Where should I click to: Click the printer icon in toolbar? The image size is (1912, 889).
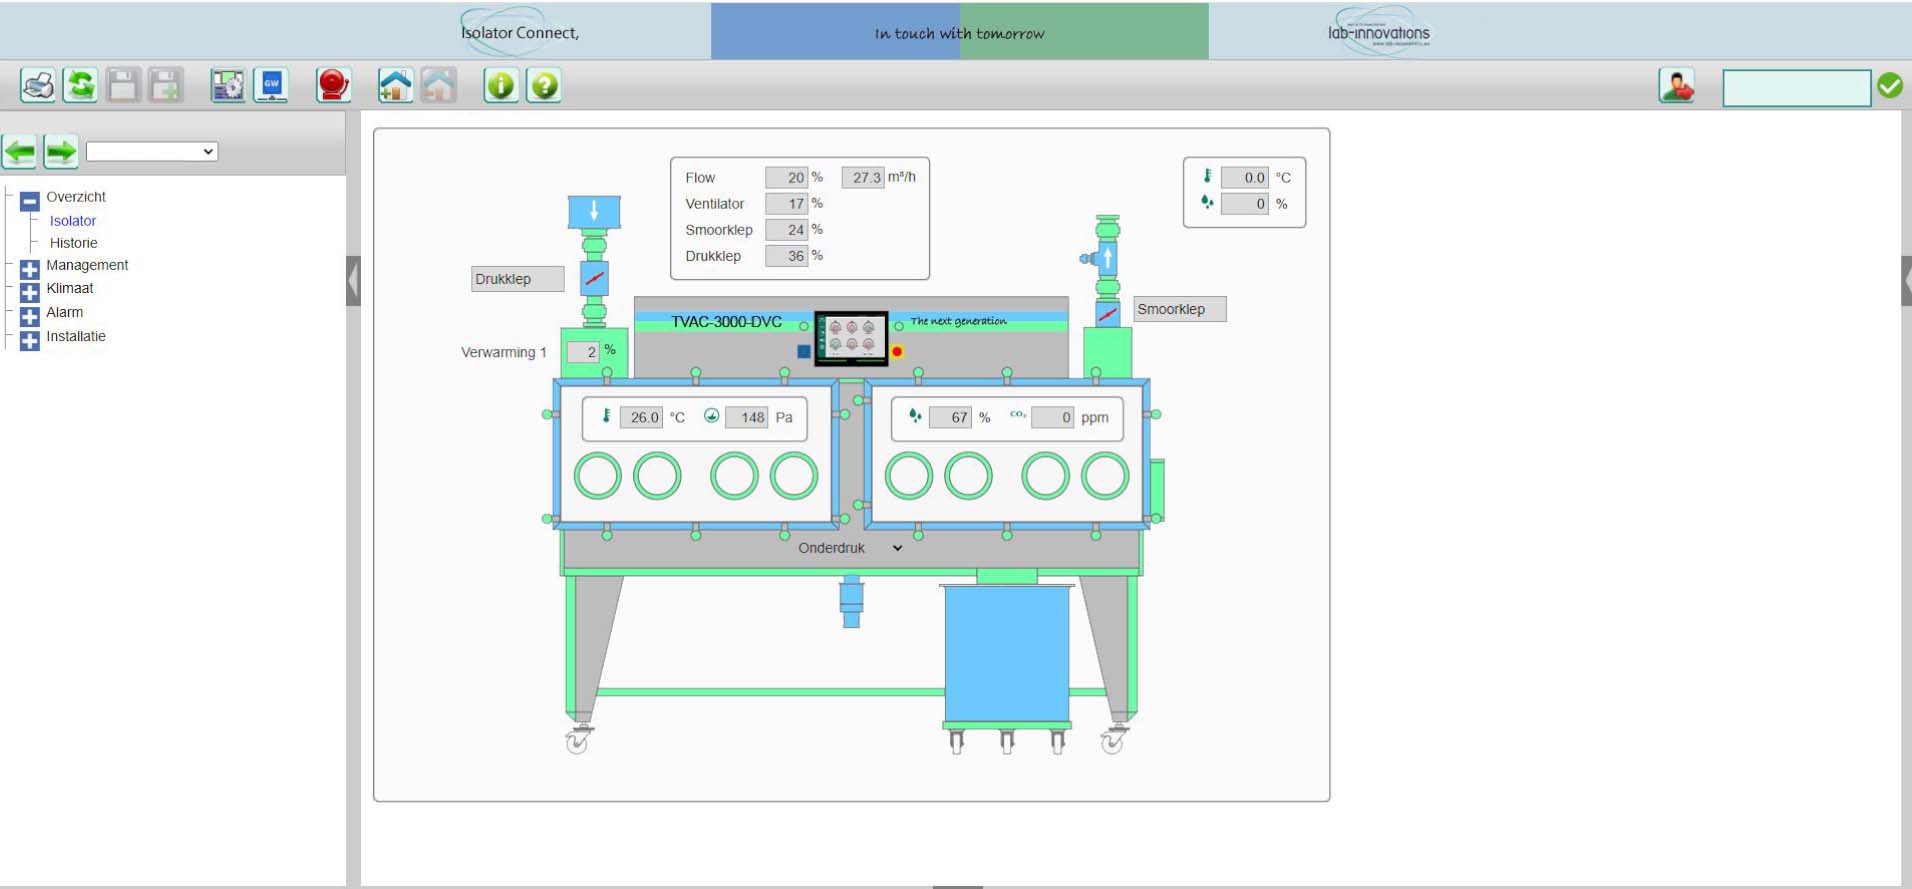pos(38,86)
